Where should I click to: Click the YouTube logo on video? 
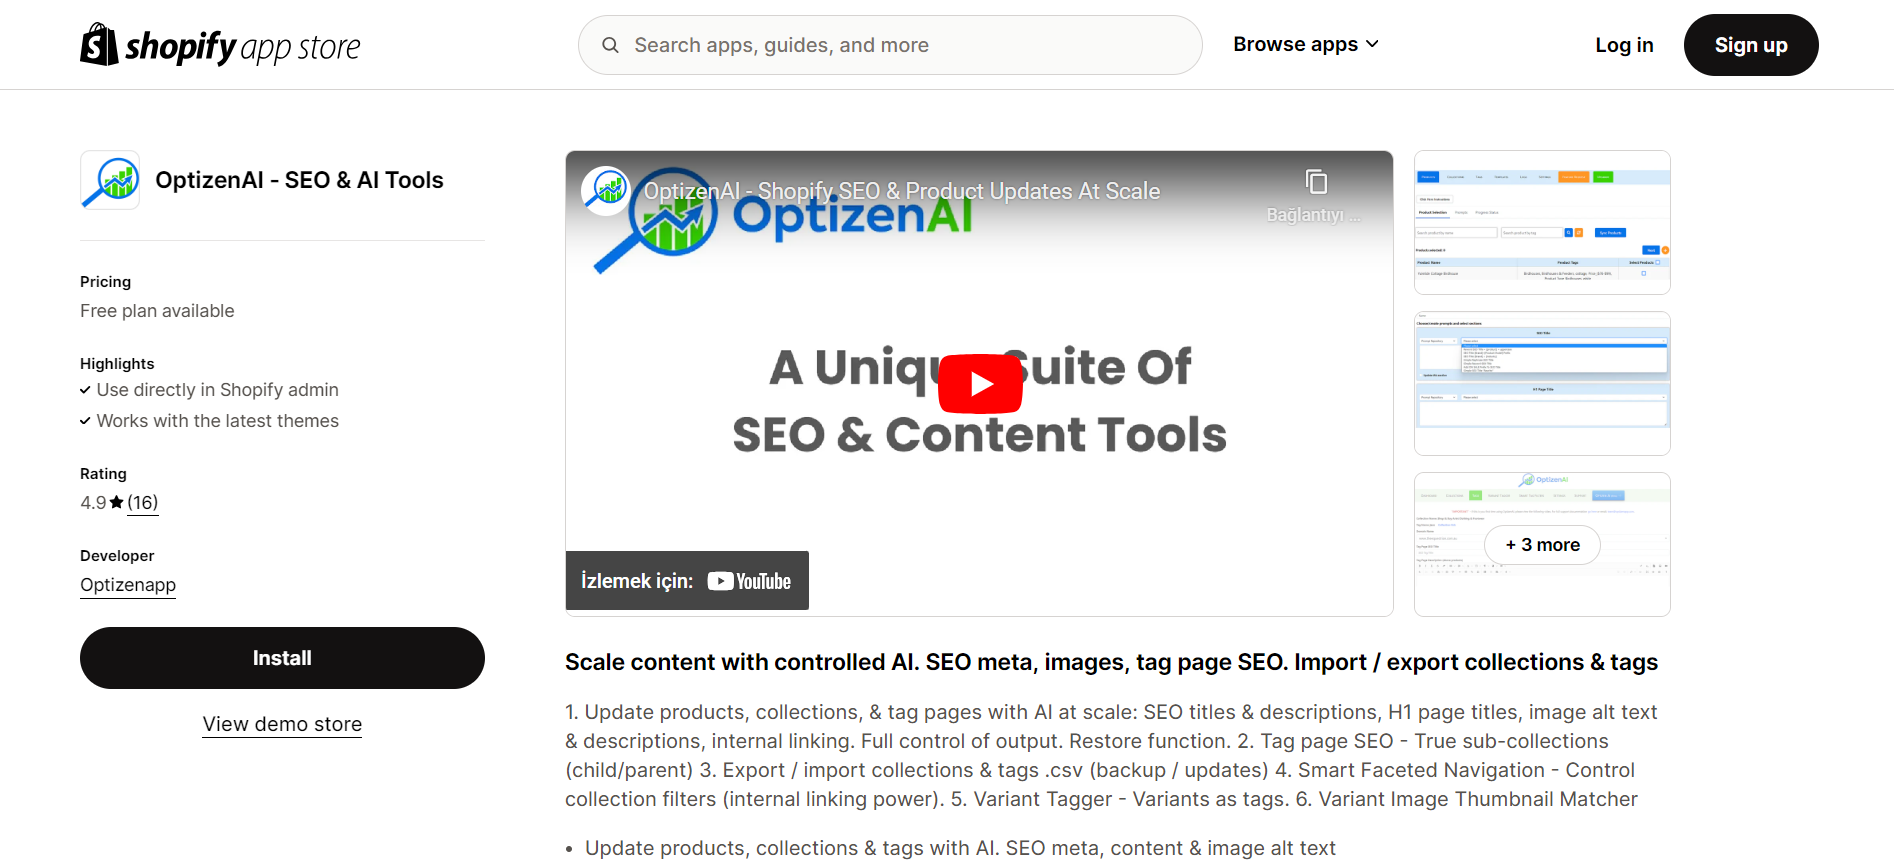(x=749, y=581)
